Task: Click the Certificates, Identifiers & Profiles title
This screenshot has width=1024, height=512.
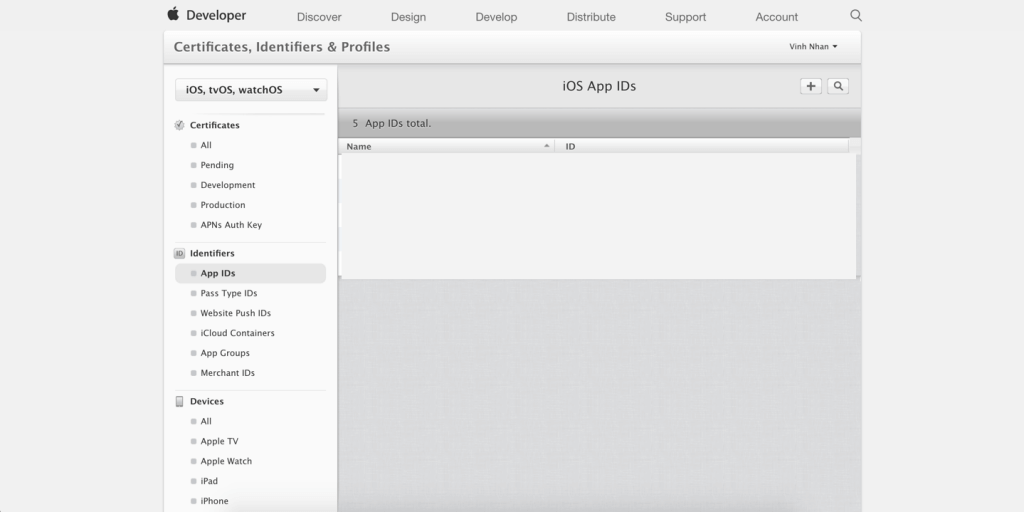Action: coord(281,47)
